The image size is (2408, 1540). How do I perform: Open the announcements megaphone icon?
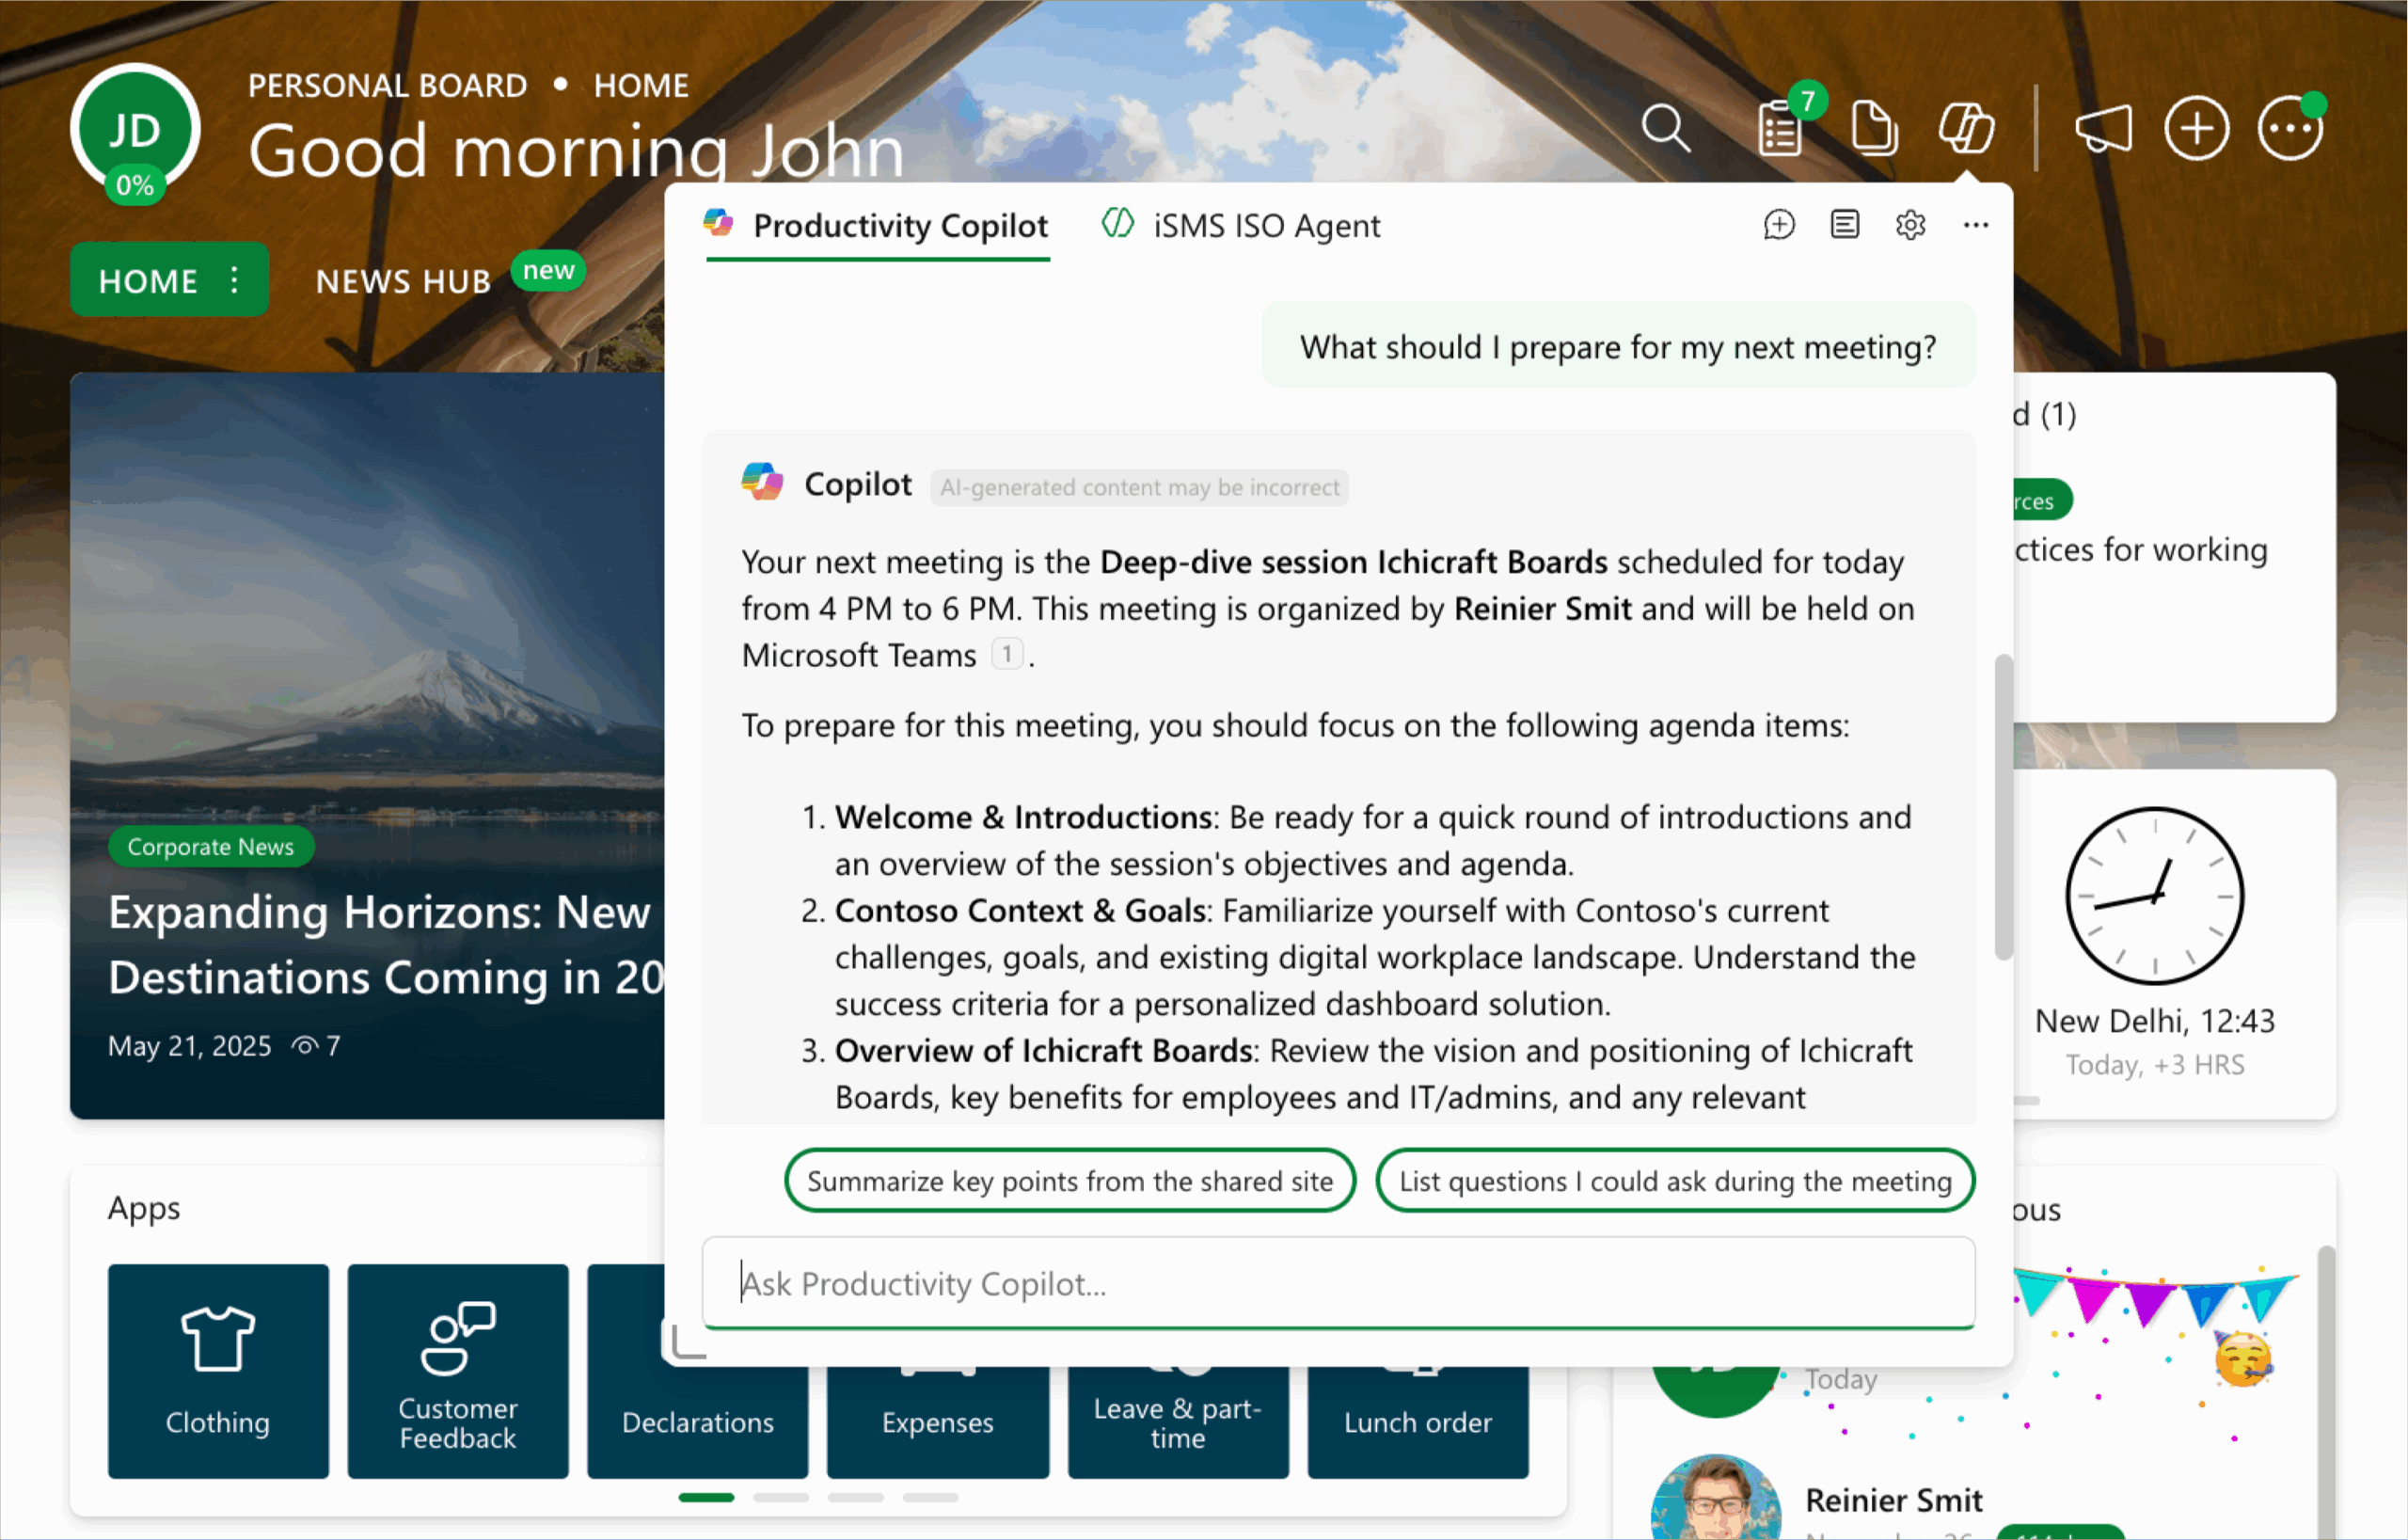(2103, 129)
